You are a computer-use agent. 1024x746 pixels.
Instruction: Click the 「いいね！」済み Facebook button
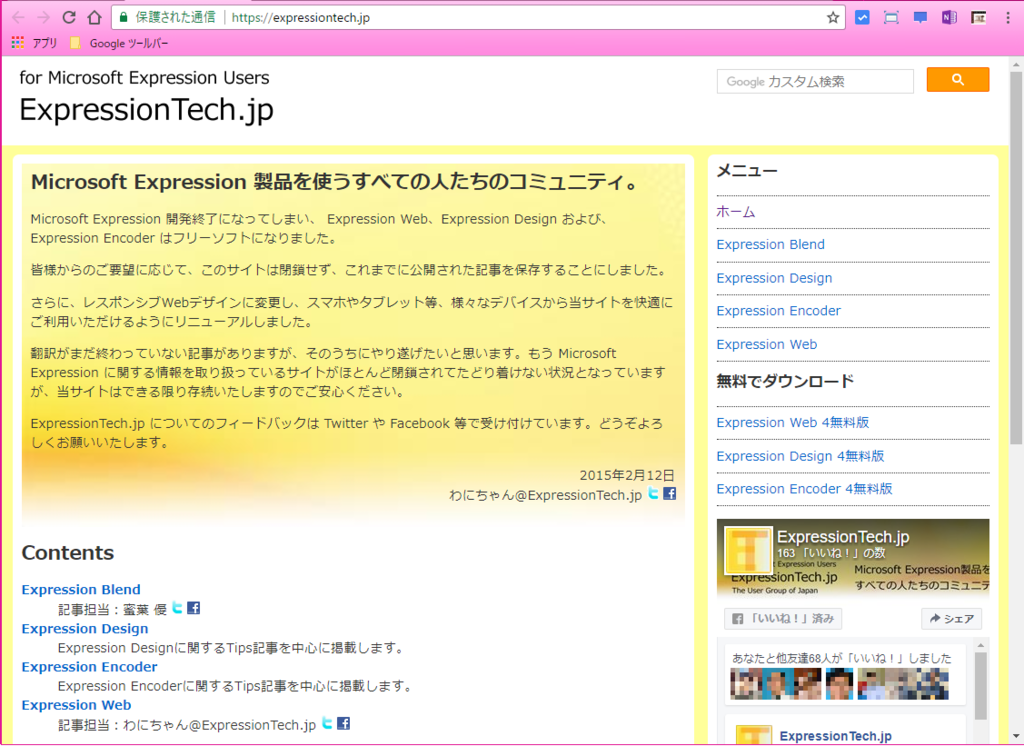pos(782,619)
